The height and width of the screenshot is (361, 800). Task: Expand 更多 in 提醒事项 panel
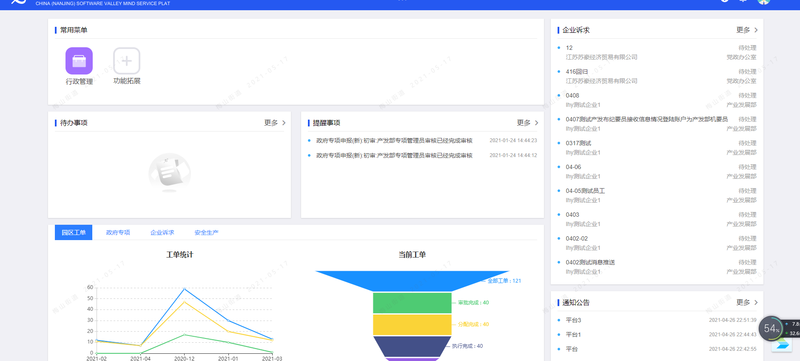coord(528,123)
